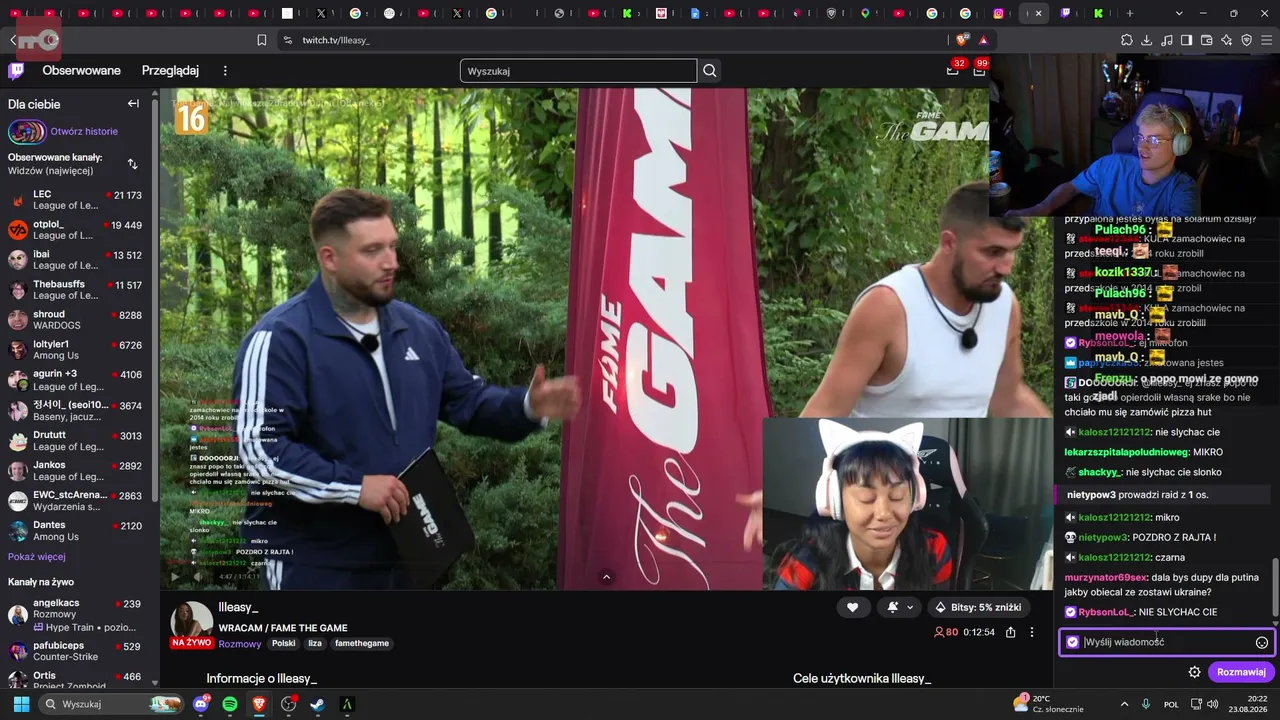Expand the browser tab search chevron

pyautogui.click(x=1179, y=13)
